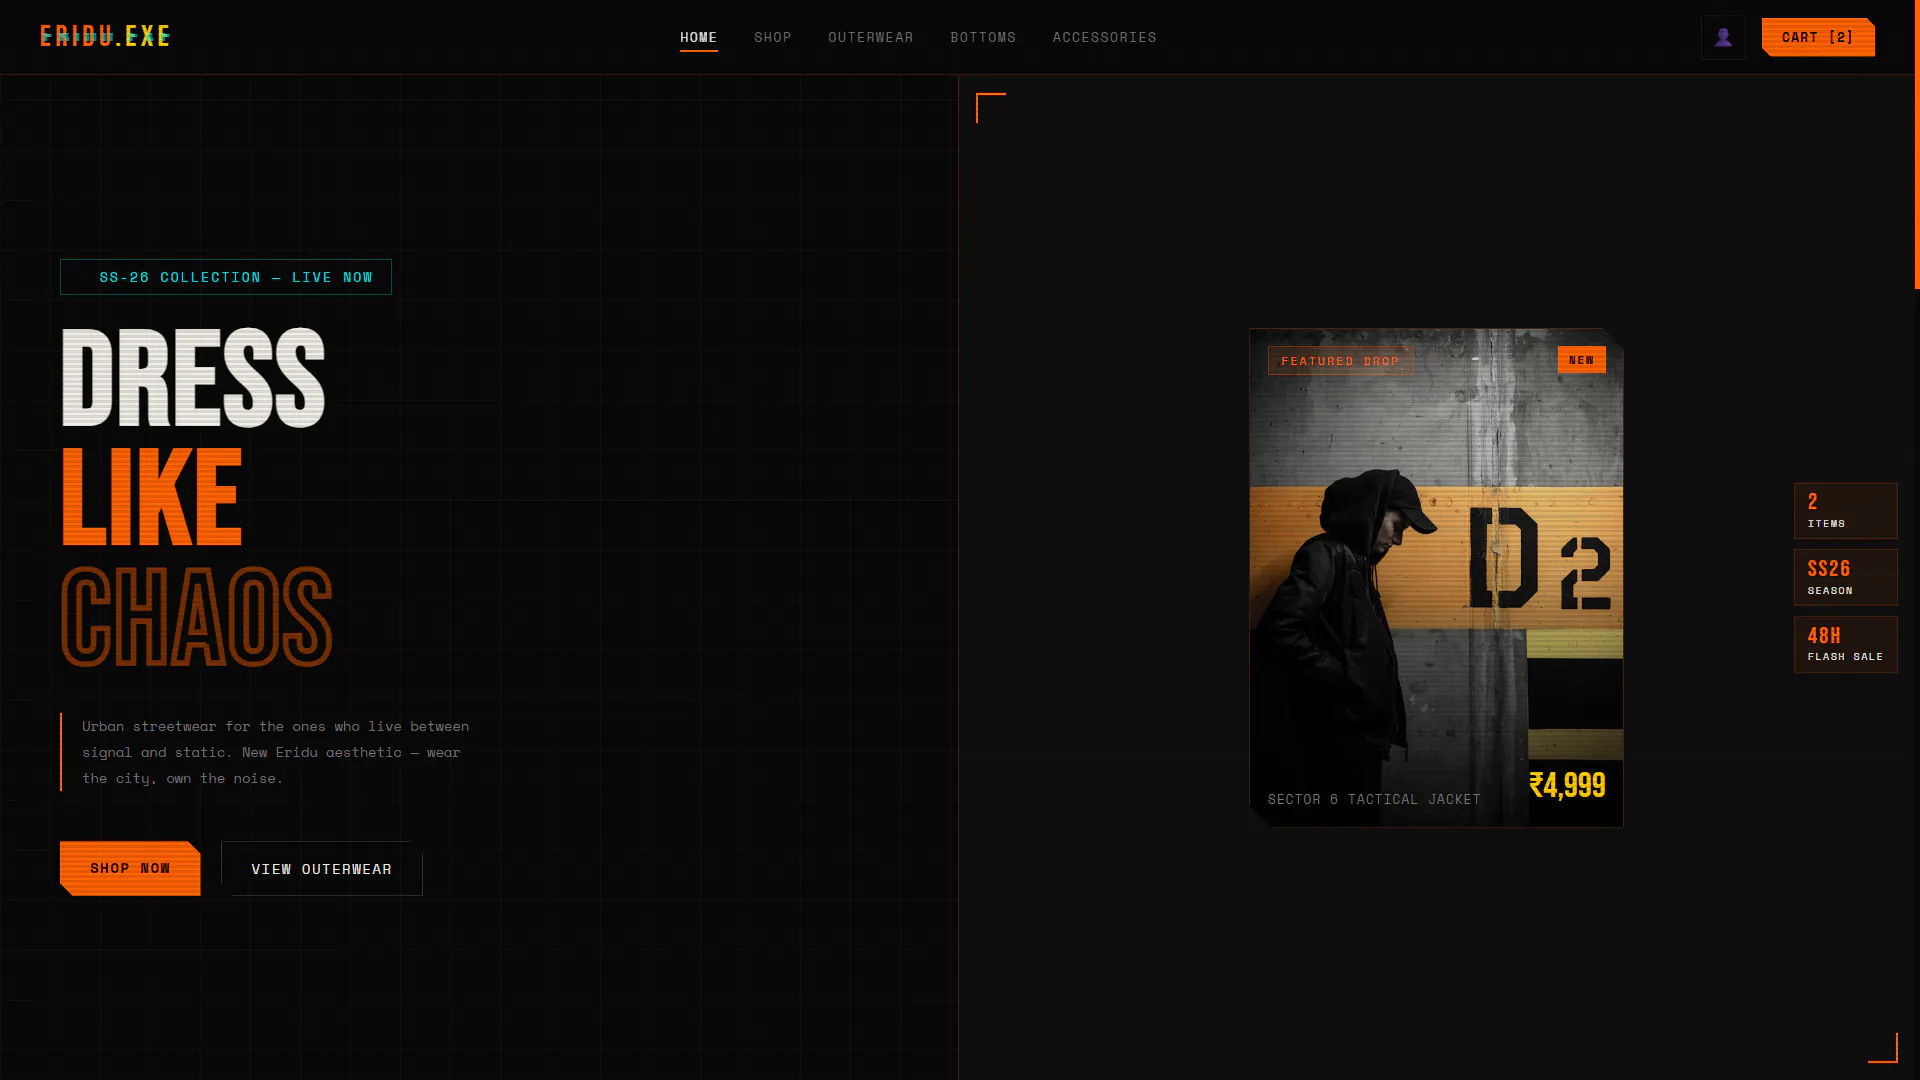The width and height of the screenshot is (1920, 1080).
Task: Click the orange LIKE headline word
Action: pyautogui.click(x=151, y=497)
